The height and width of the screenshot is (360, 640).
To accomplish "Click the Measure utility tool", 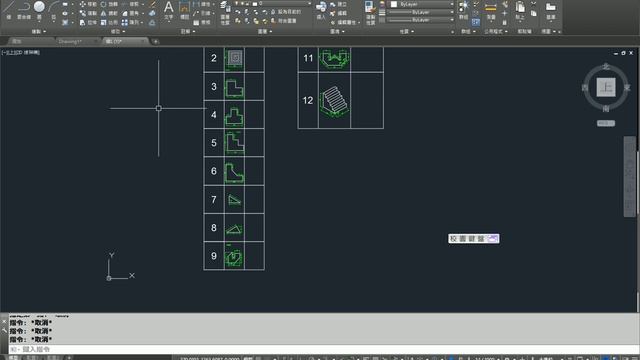I will click(x=491, y=10).
